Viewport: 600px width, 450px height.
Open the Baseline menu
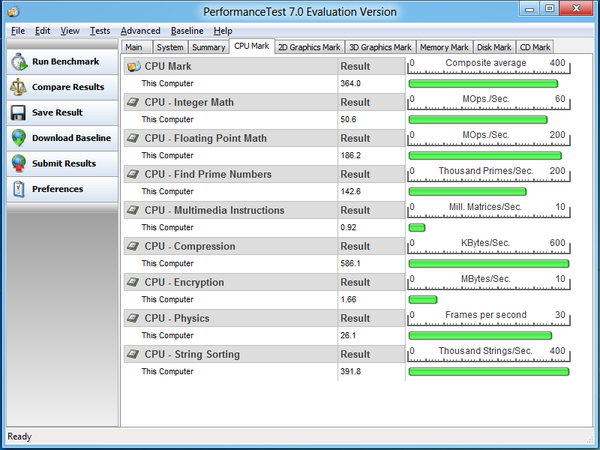(x=187, y=31)
